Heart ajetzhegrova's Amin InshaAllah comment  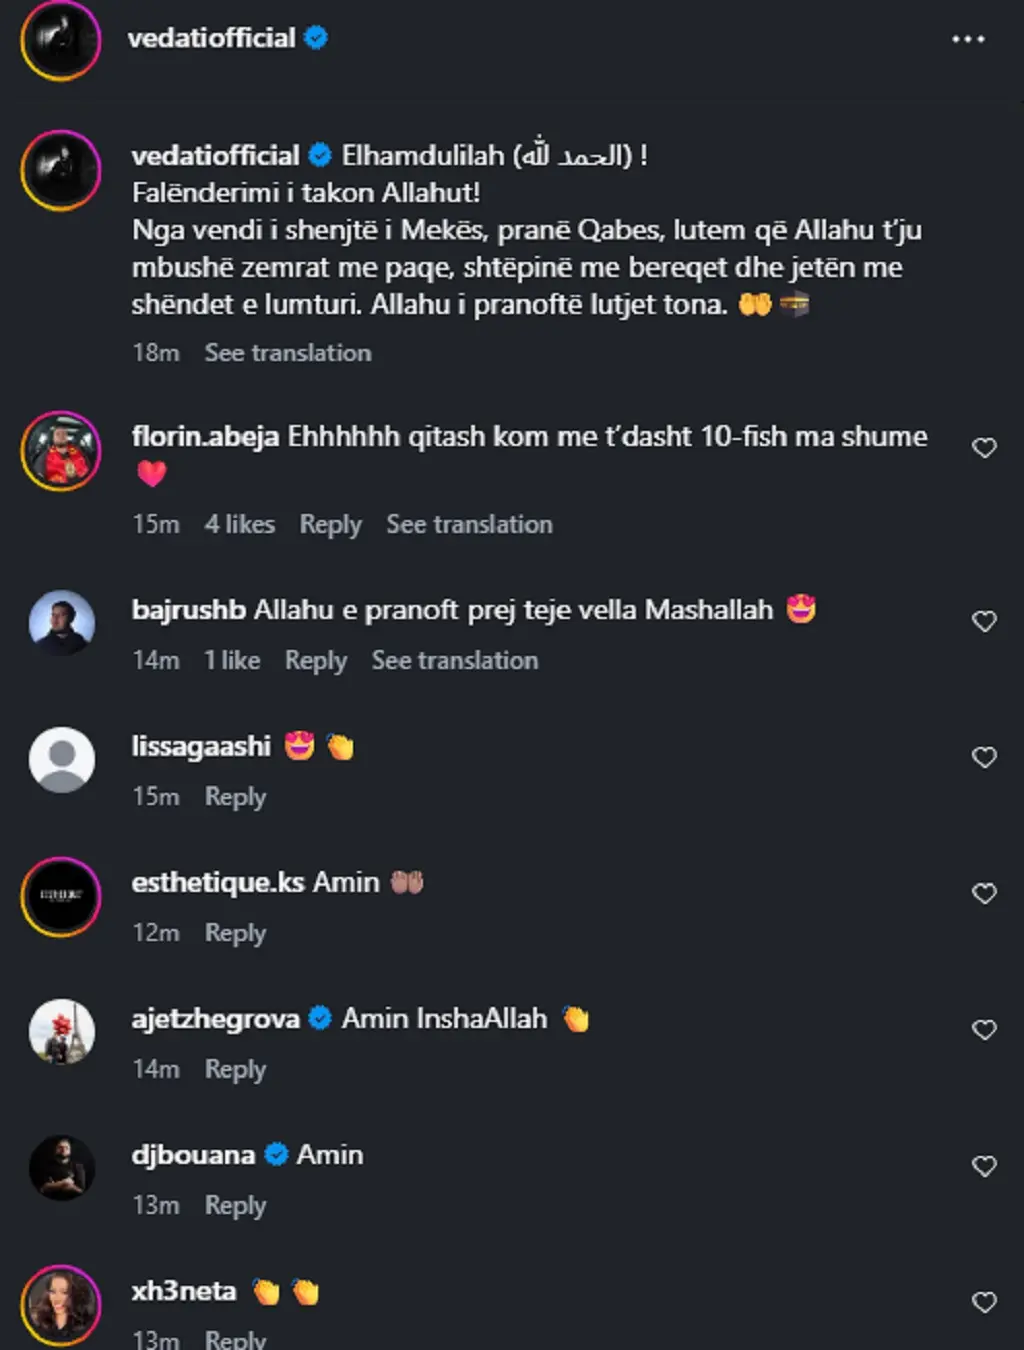point(984,1029)
